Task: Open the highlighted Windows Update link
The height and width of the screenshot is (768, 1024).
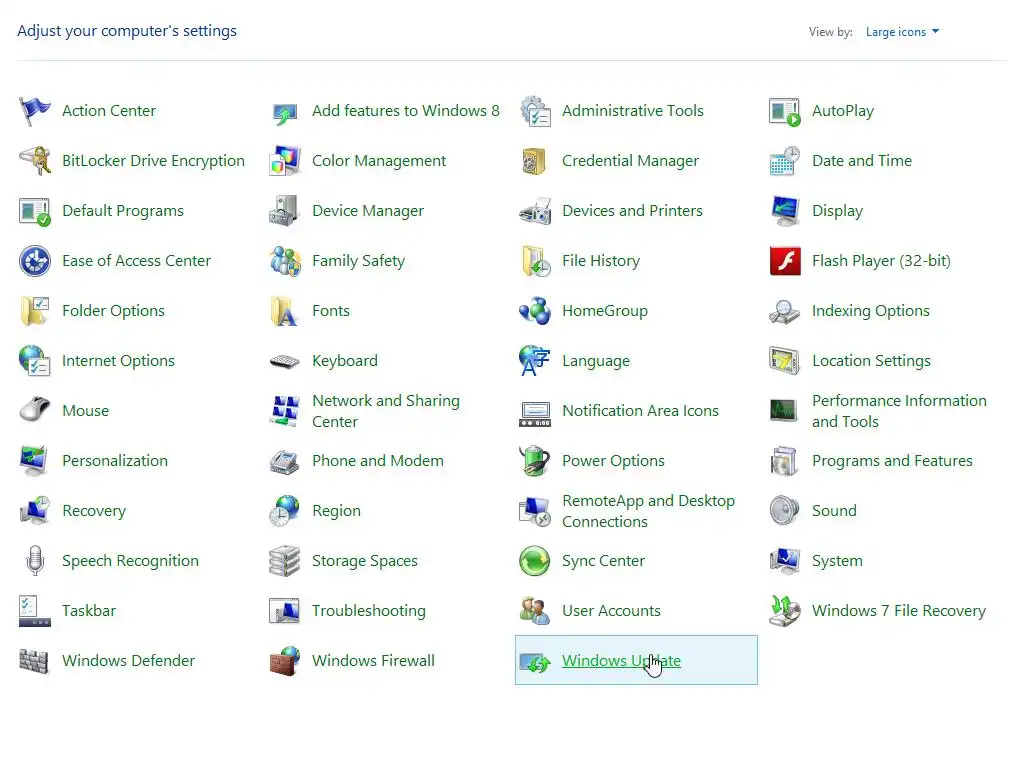Action: tap(621, 661)
